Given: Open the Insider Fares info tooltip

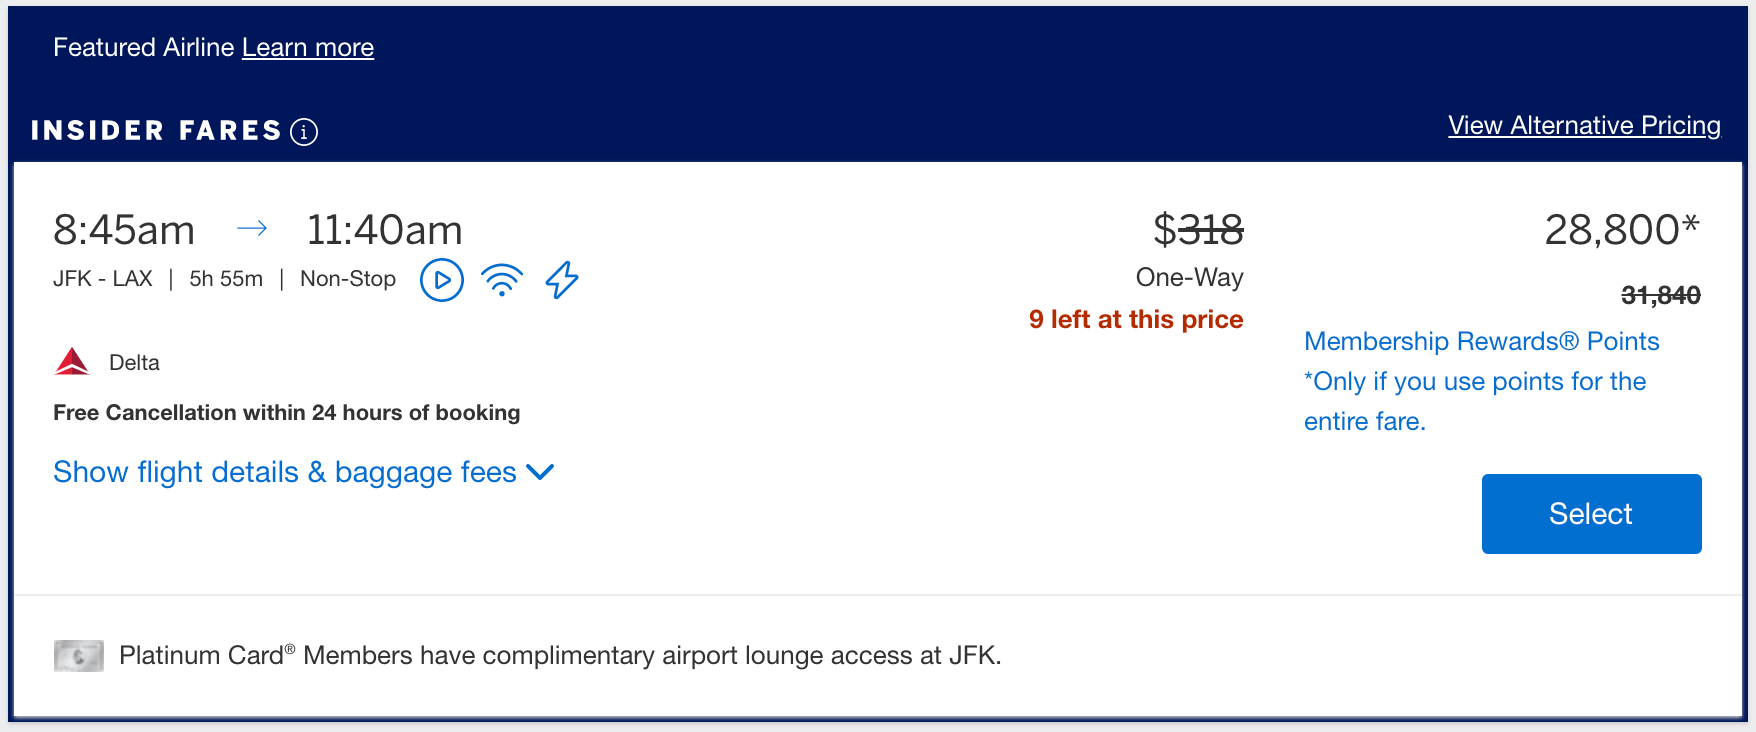Looking at the screenshot, I should [303, 131].
